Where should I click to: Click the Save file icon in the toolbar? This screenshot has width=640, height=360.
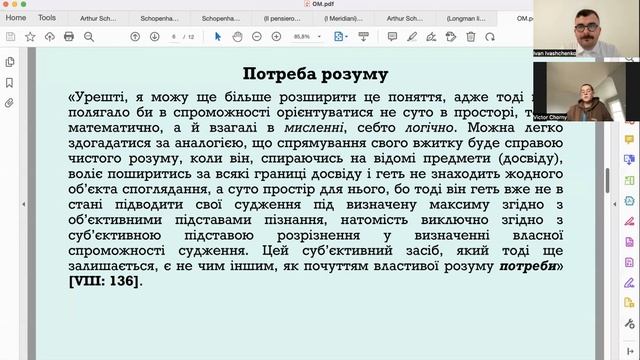[11, 37]
